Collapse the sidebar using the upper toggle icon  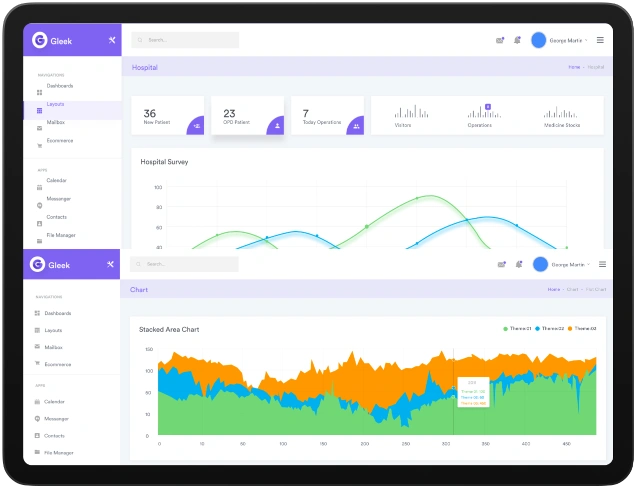pos(111,40)
